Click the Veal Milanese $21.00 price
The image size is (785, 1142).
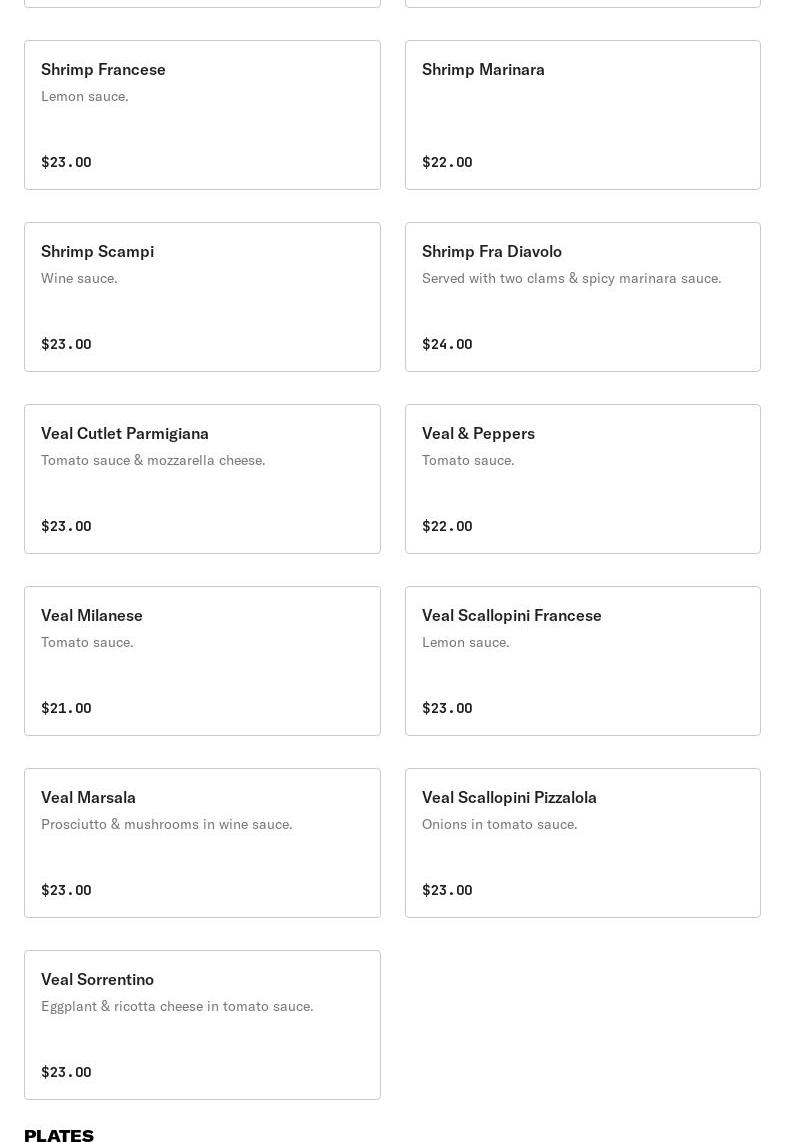(66, 708)
